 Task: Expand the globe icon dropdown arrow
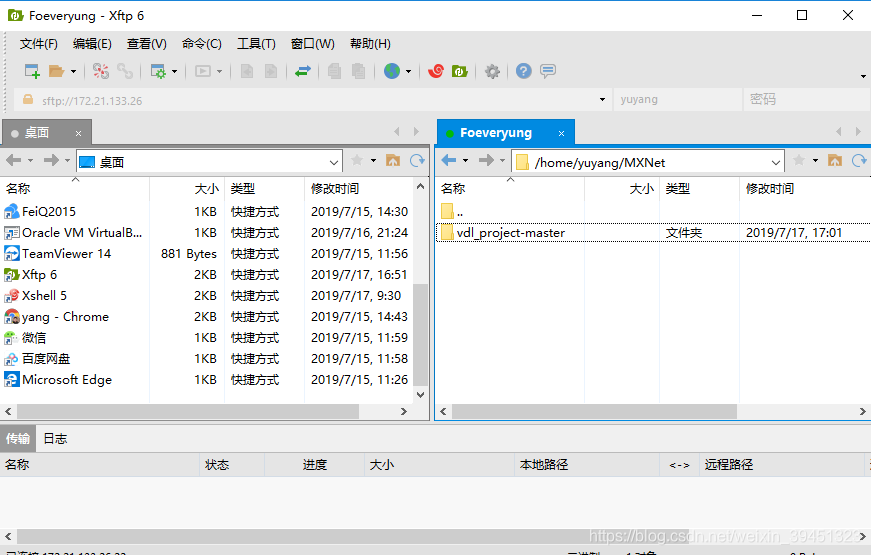tap(408, 71)
